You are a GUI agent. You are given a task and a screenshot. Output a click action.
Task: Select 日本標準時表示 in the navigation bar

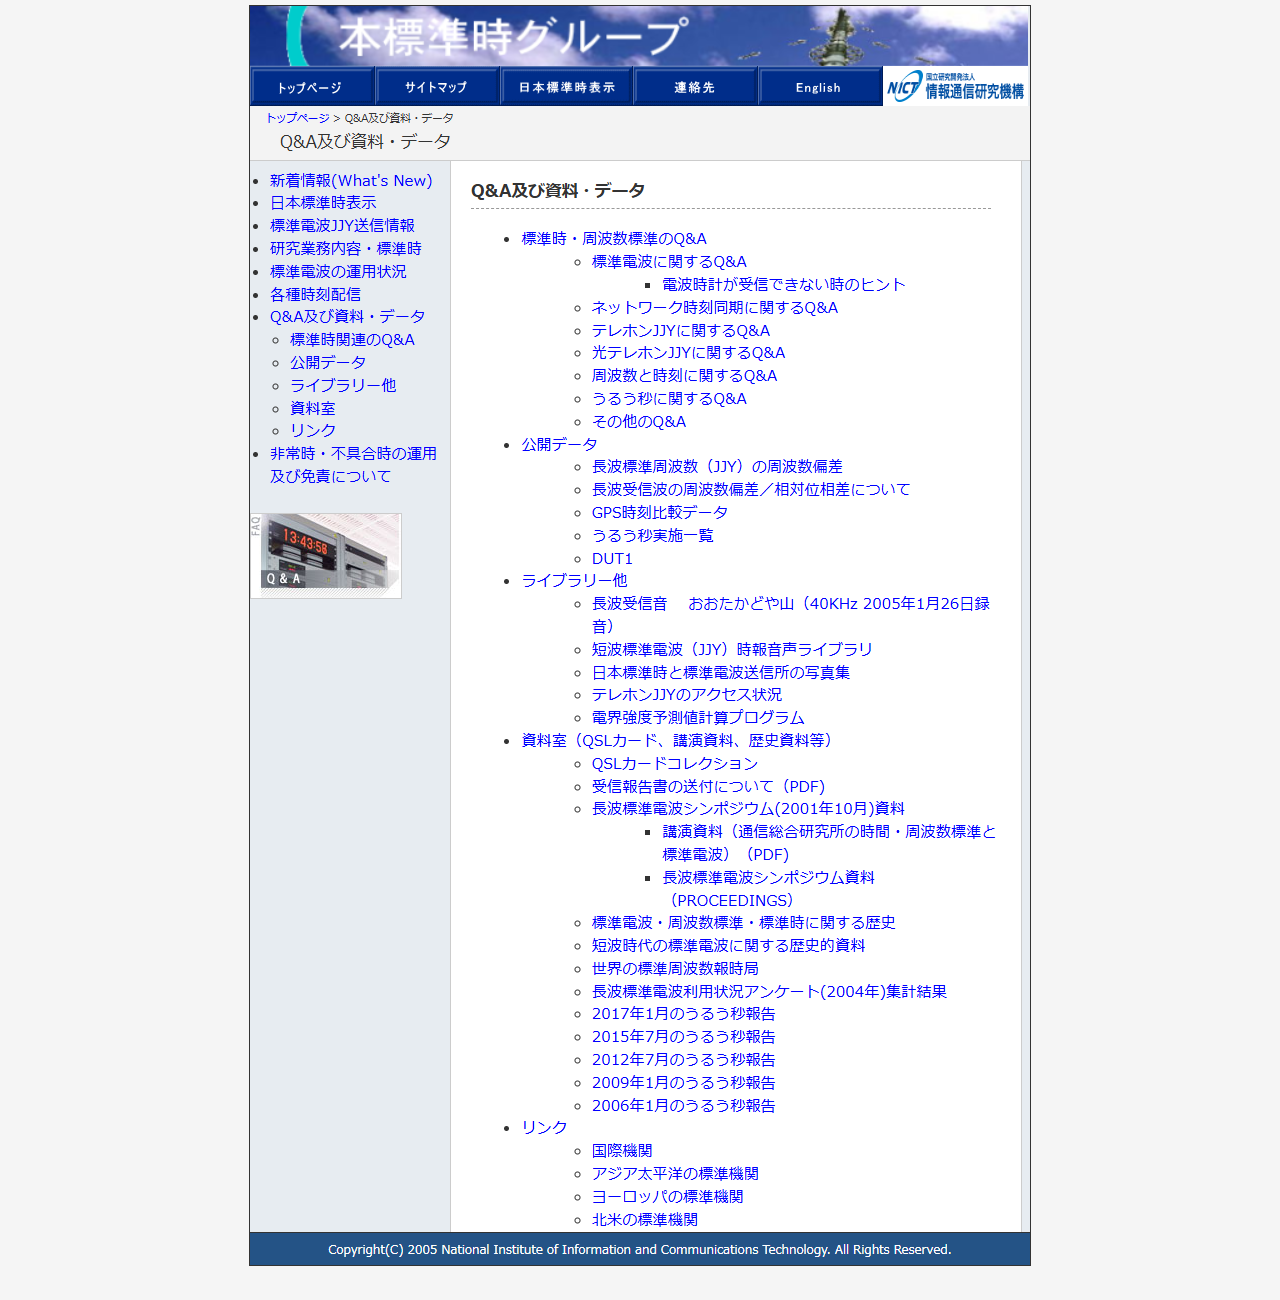click(566, 87)
